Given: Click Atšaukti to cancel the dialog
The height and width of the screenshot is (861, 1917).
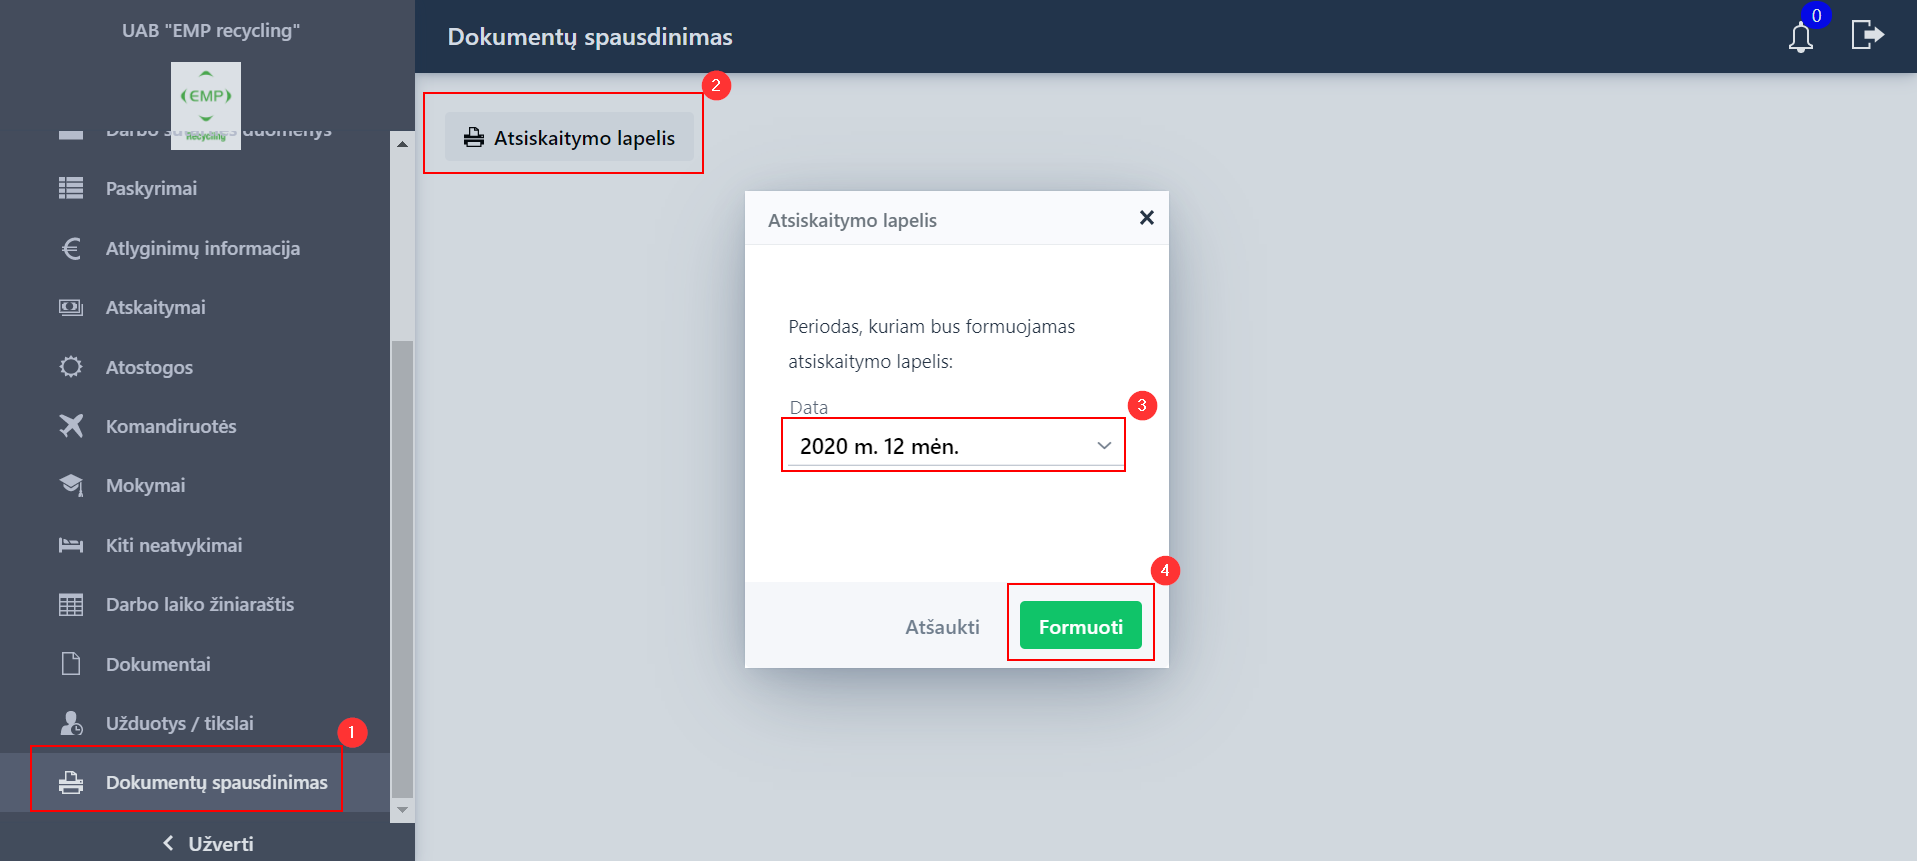Looking at the screenshot, I should pos(942,627).
